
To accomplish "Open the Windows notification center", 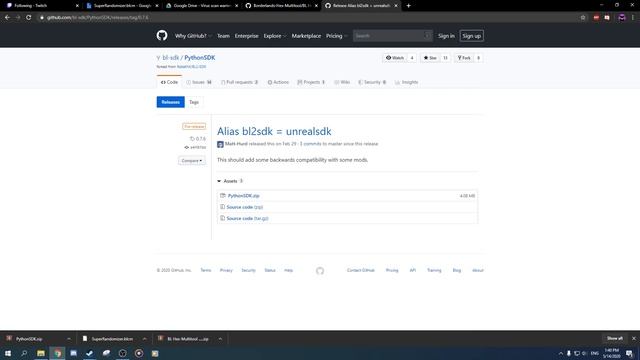I will (x=629, y=353).
